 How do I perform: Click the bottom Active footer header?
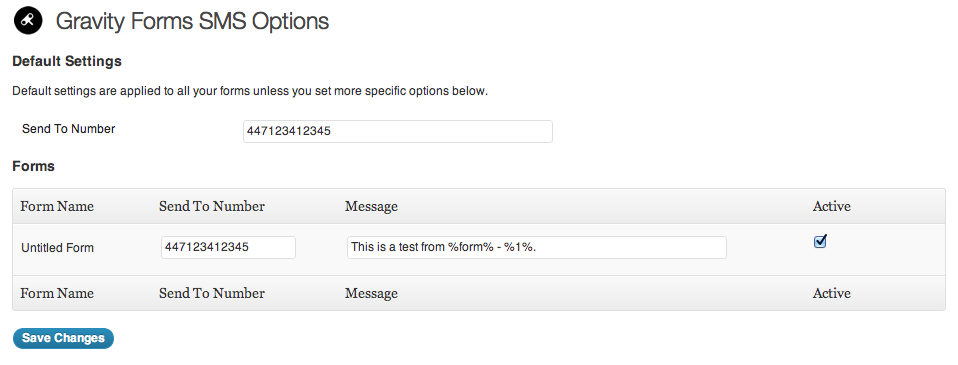click(x=832, y=293)
